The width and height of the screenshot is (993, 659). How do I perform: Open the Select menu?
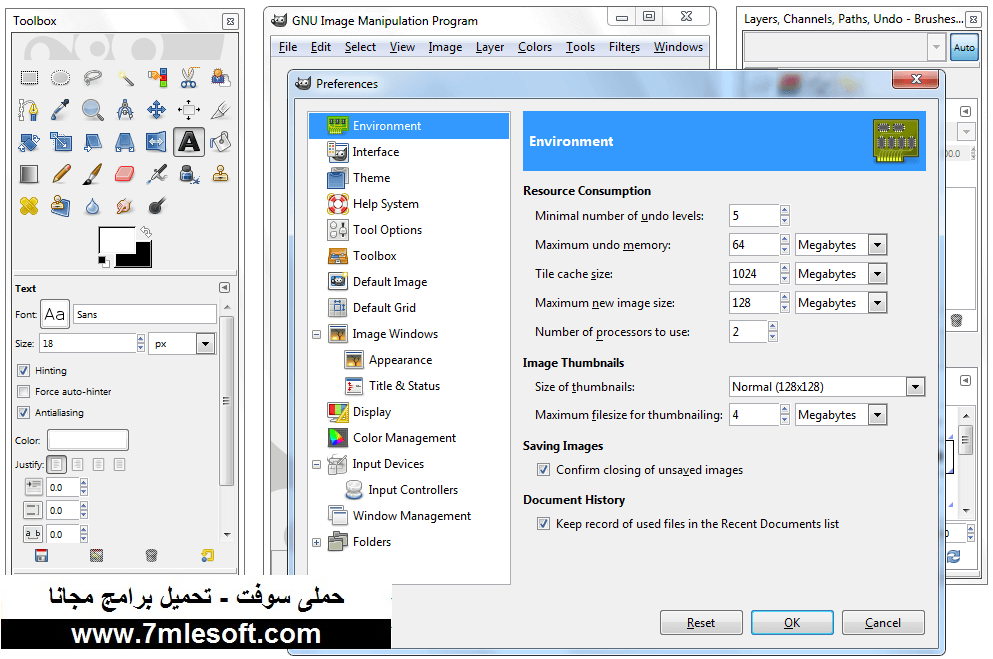tap(360, 47)
